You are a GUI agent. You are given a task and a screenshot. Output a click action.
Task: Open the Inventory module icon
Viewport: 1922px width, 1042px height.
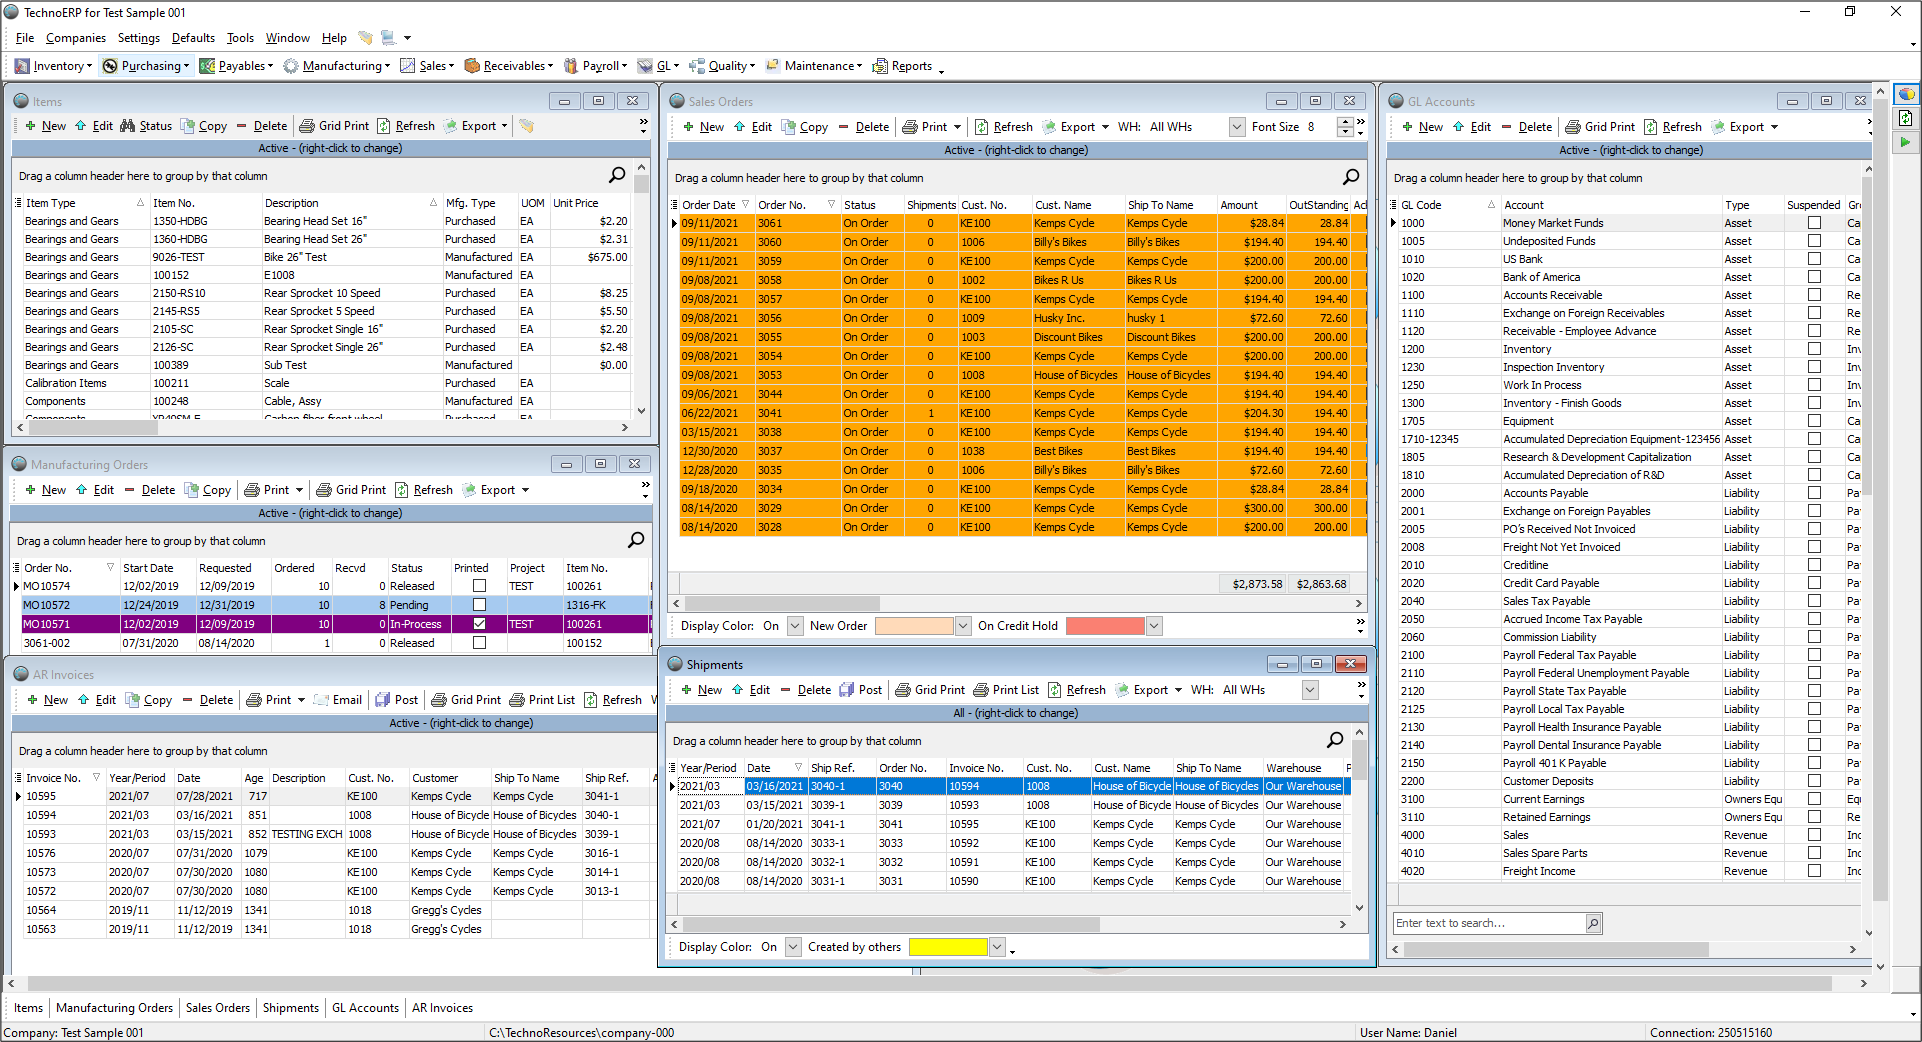pos(22,66)
